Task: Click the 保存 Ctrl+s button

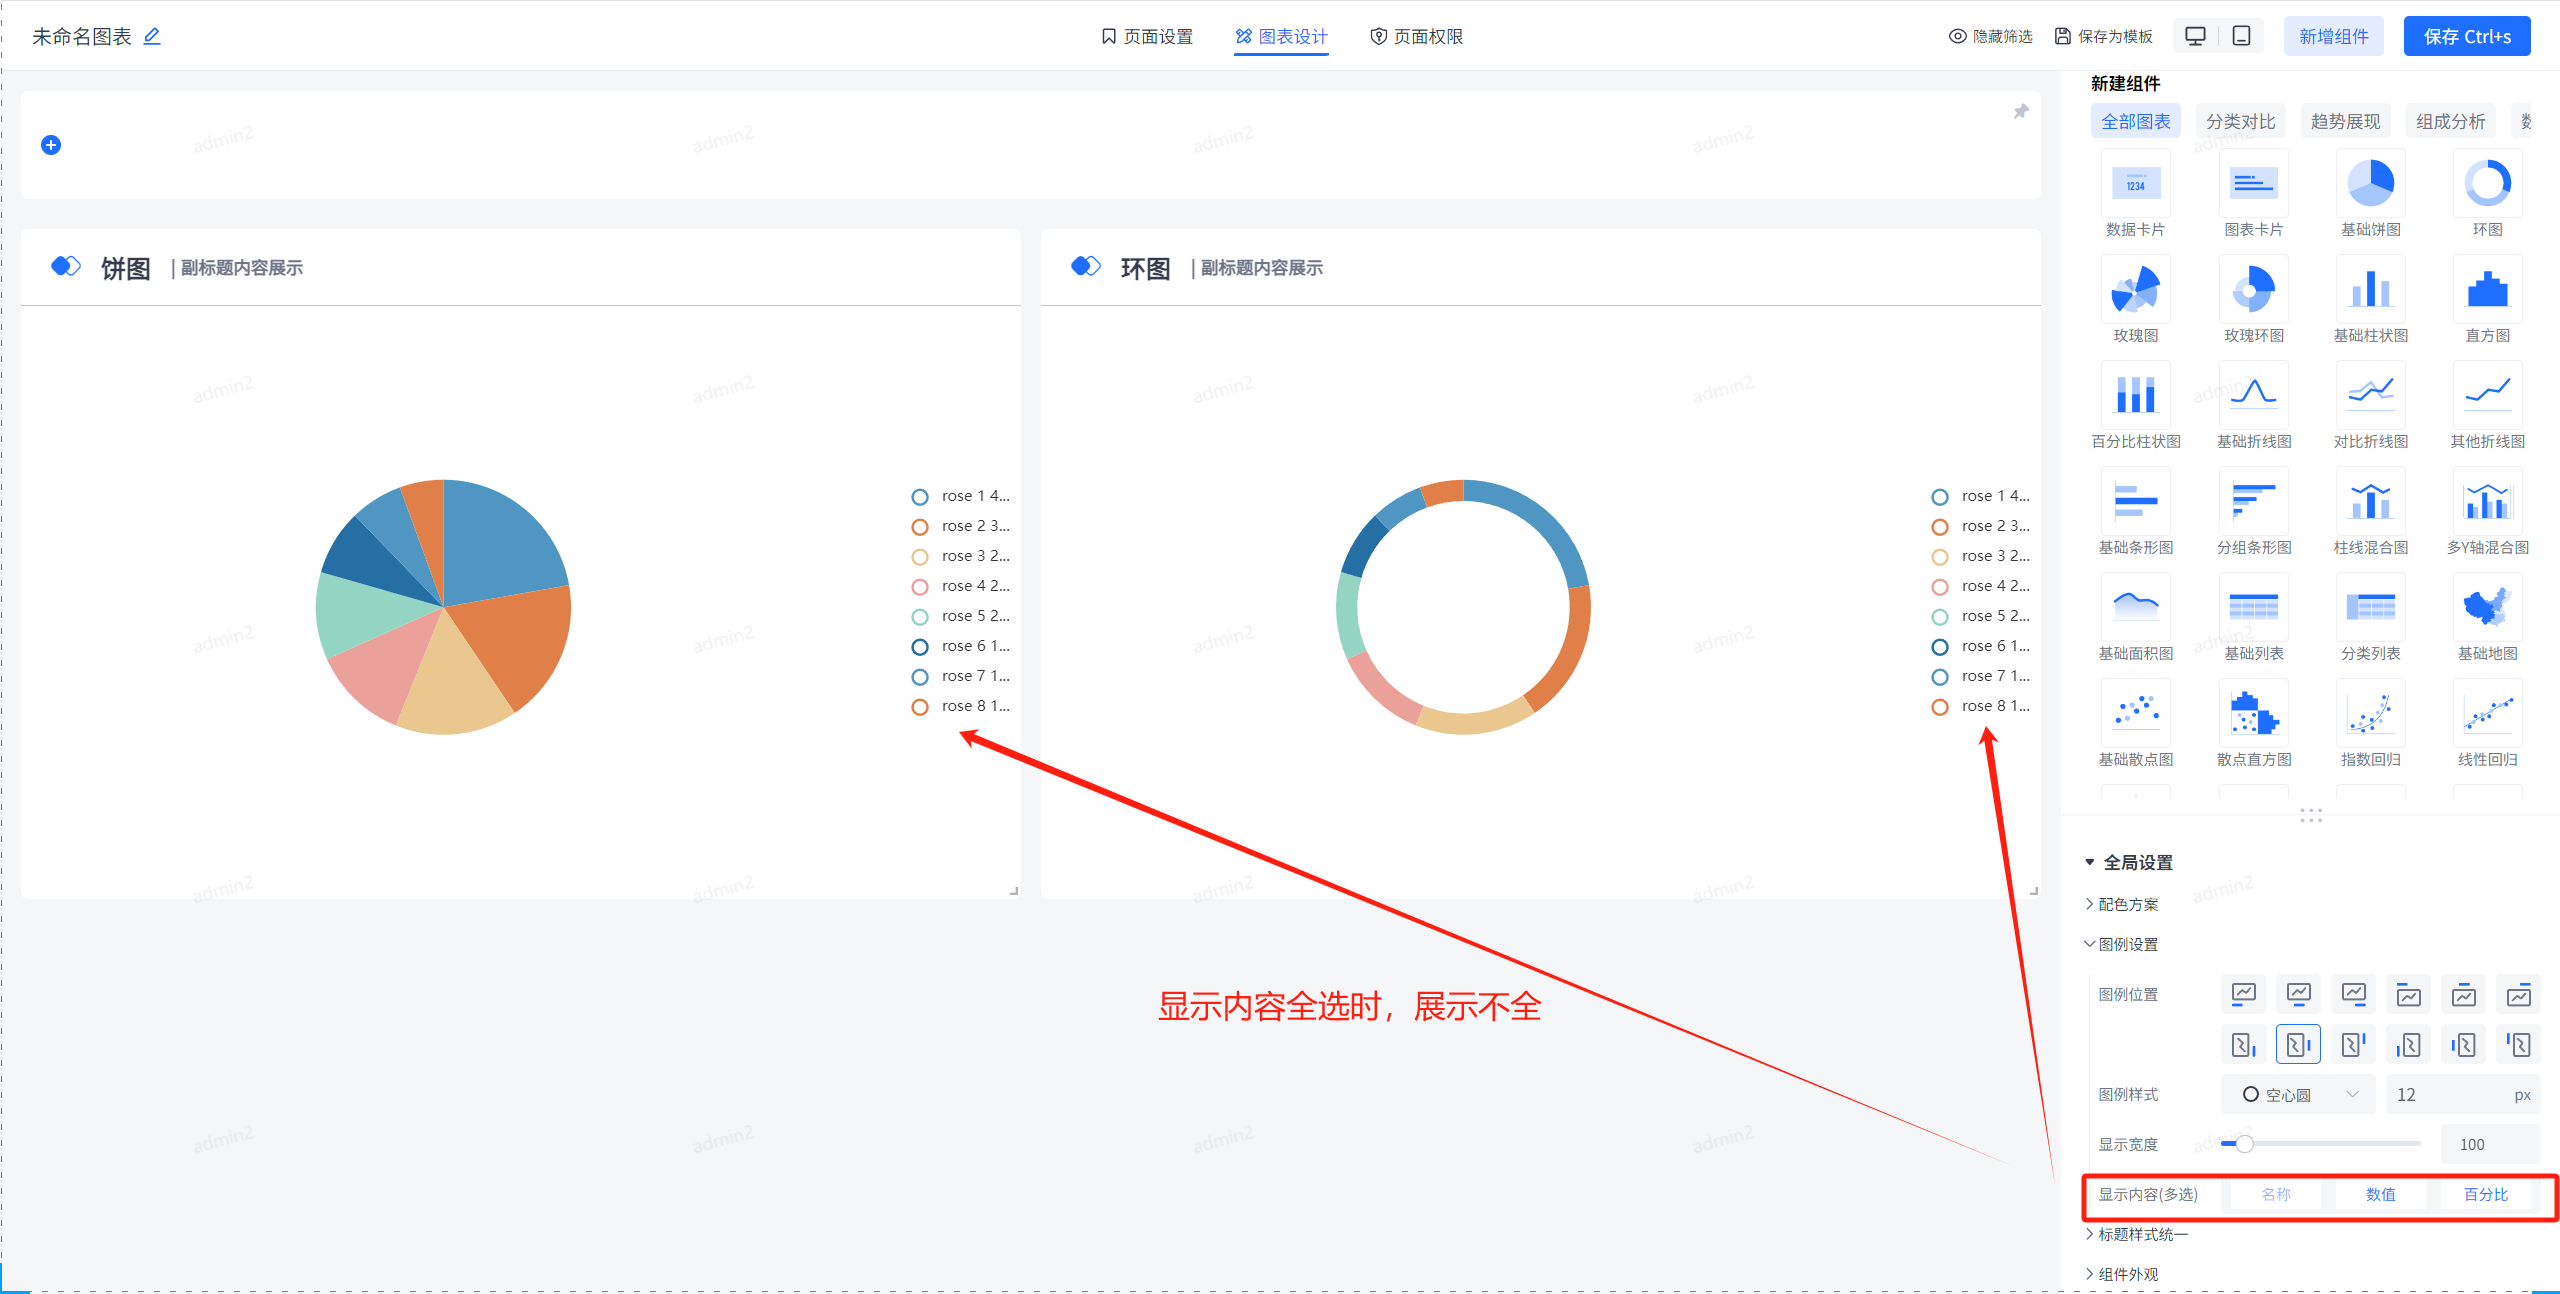Action: pos(2466,37)
